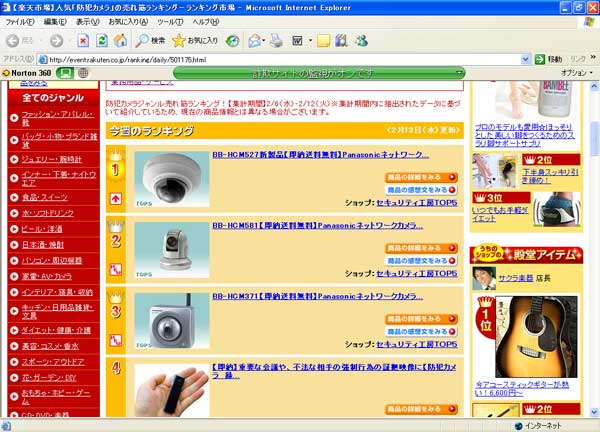Open Favorites star button
The image size is (600, 432).
(195, 40)
